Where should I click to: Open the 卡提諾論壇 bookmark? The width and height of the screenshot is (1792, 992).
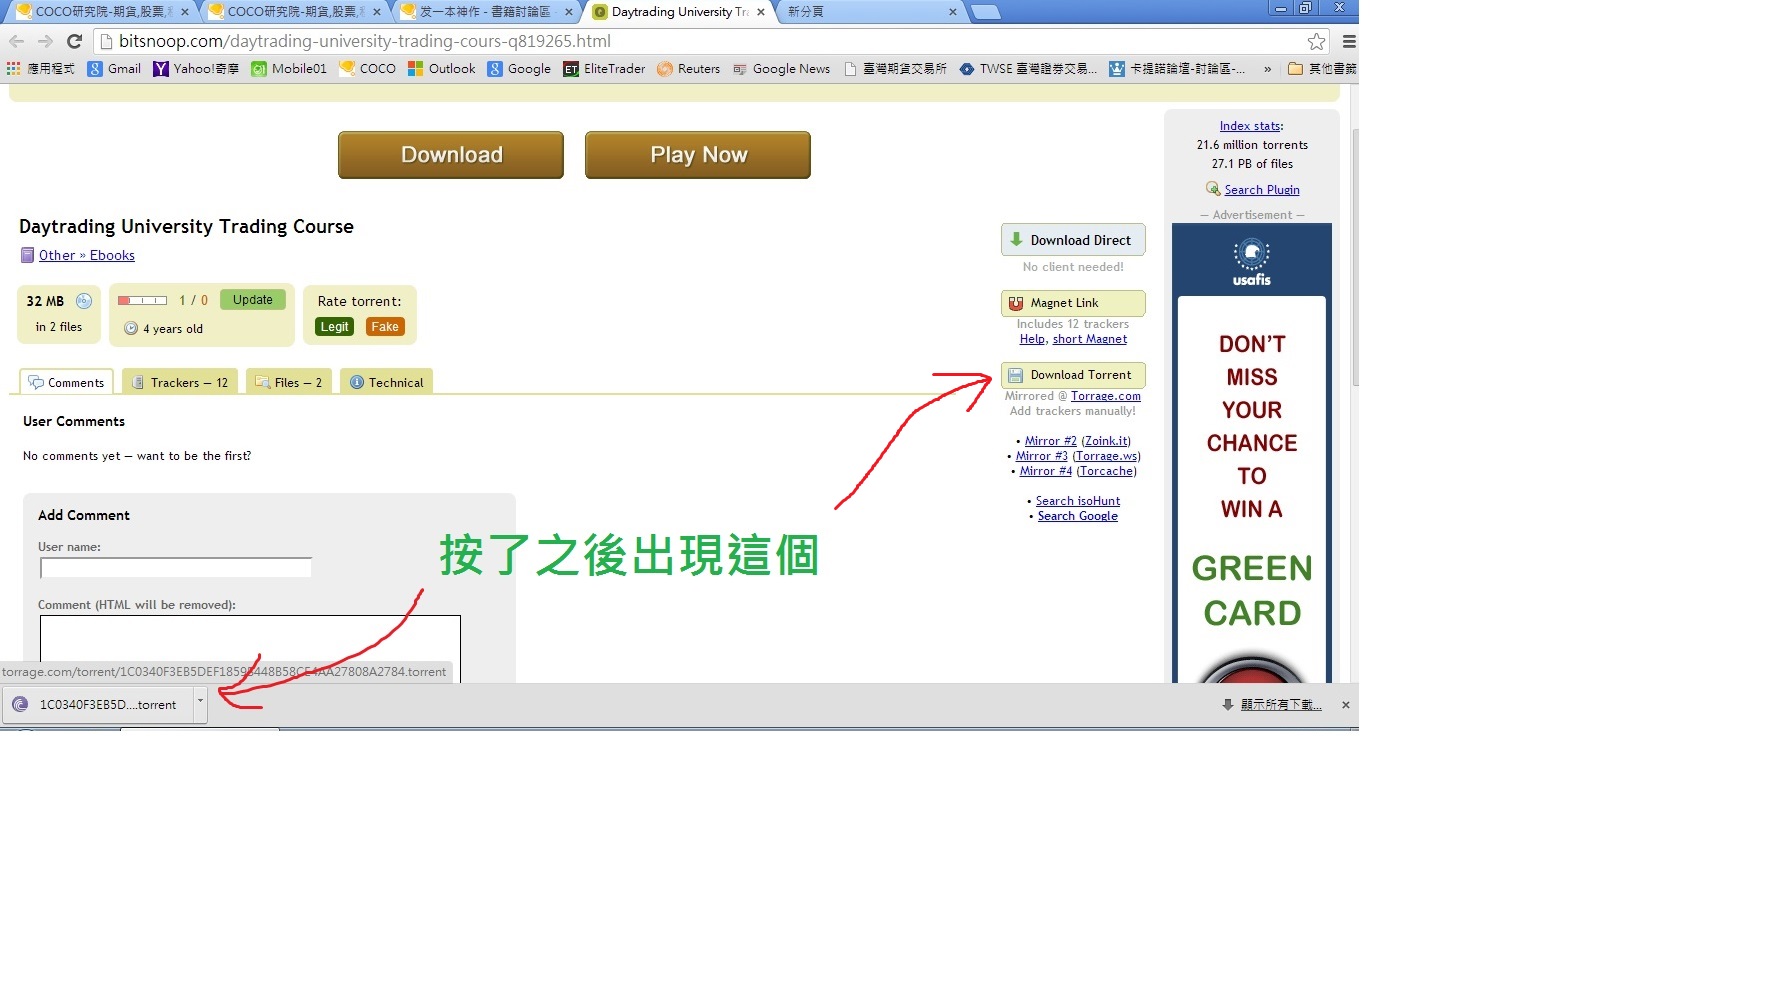tap(1177, 69)
